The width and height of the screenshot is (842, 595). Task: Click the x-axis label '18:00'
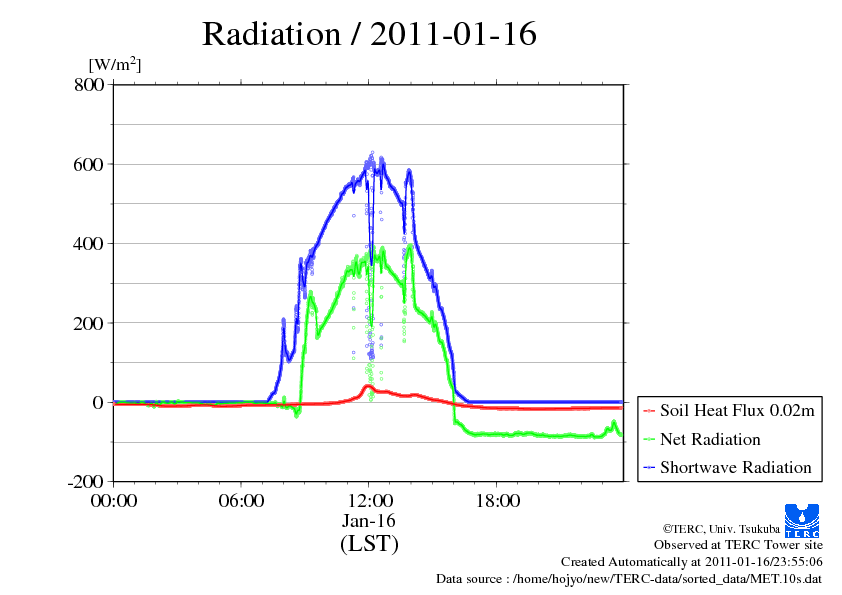coord(497,501)
